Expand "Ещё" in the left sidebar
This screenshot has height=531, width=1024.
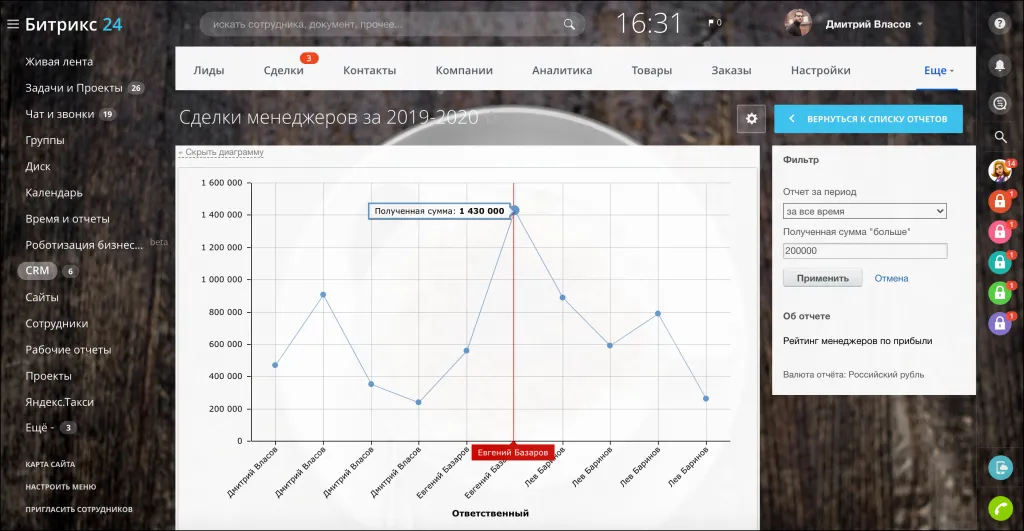pos(41,428)
